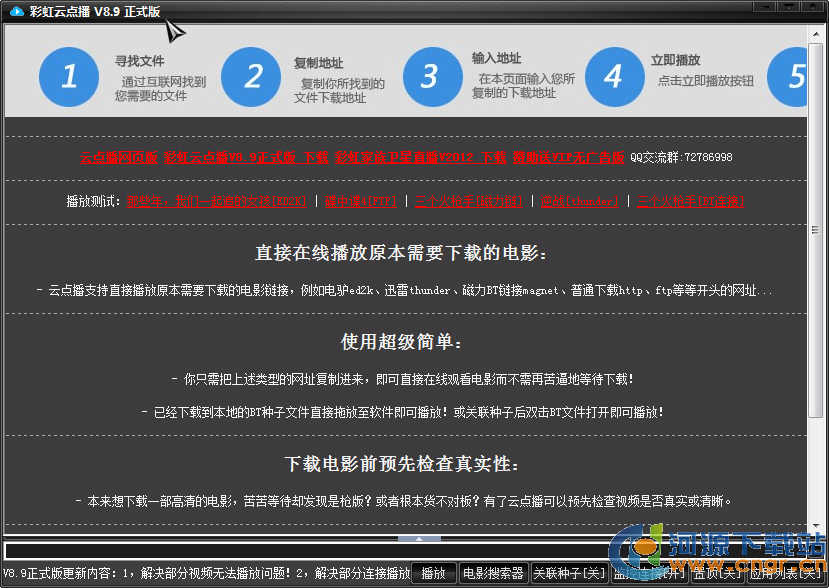Open the 电影搜索器 movie searcher

(x=493, y=573)
